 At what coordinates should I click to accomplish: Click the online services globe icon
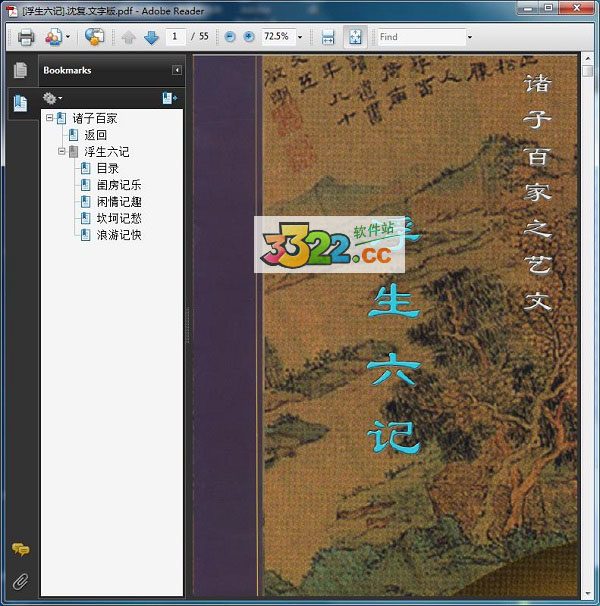pos(95,37)
